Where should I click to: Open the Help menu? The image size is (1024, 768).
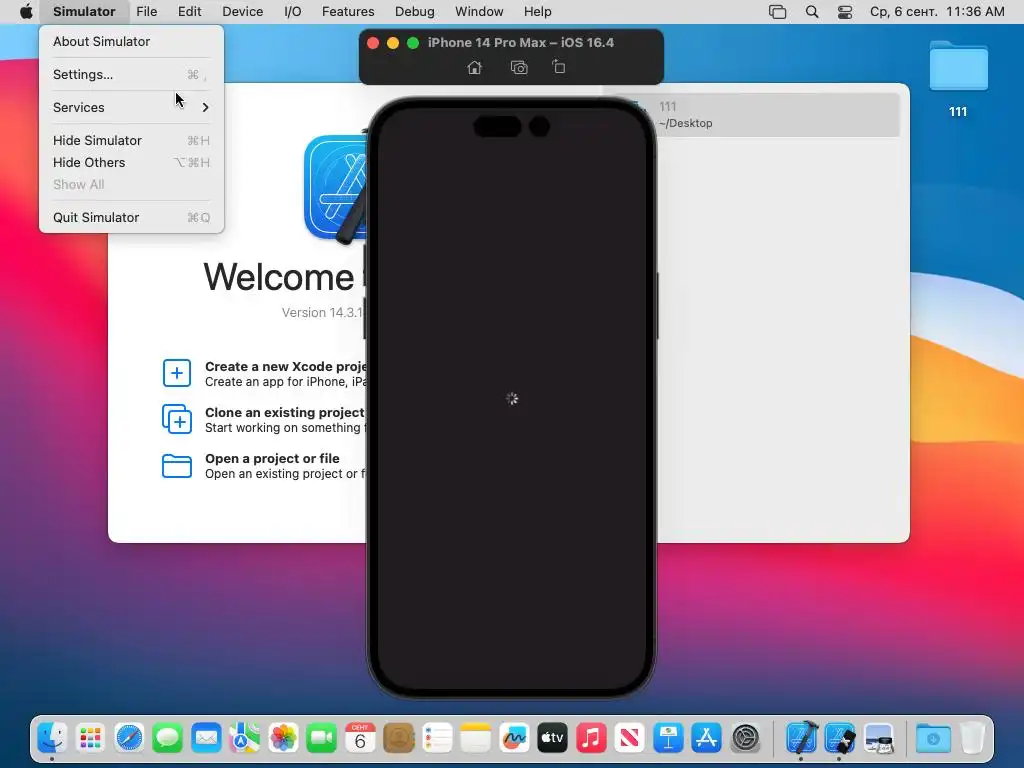click(537, 12)
